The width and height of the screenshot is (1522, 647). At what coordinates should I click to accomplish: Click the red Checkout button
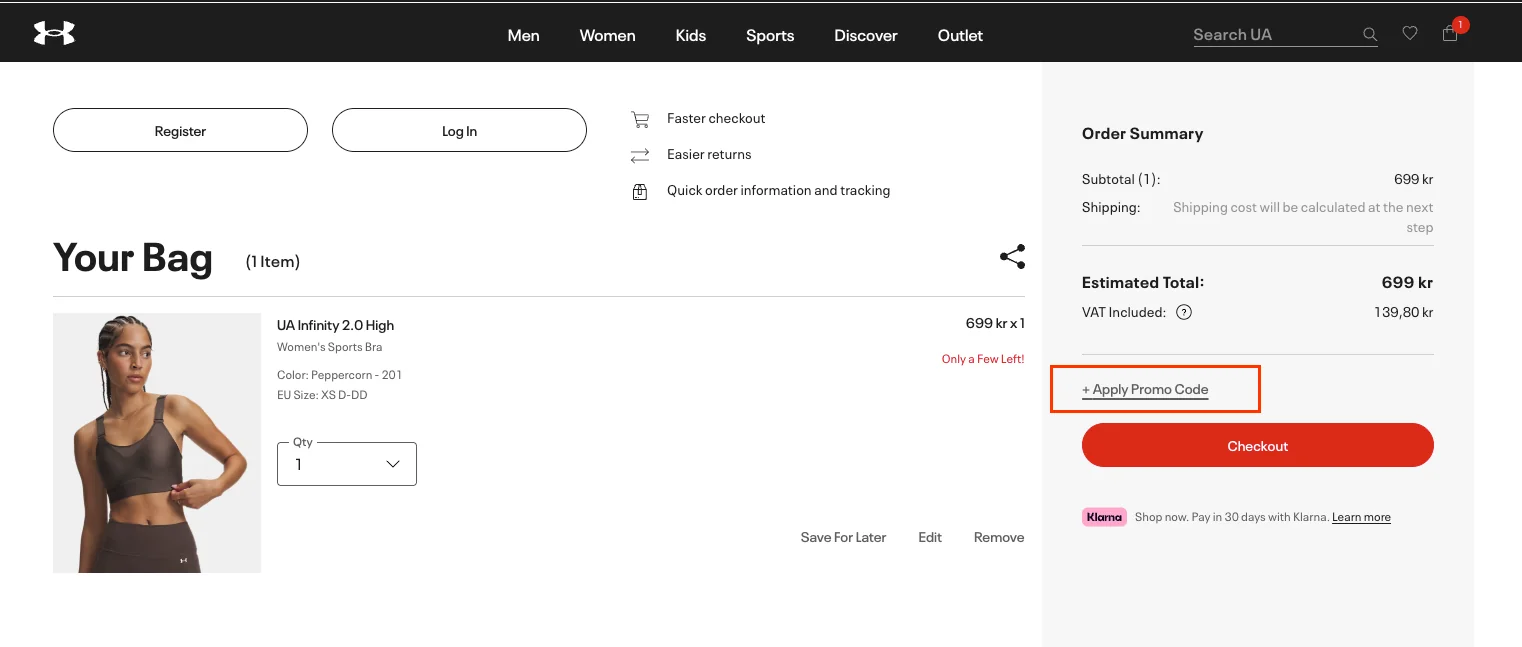pos(1258,445)
